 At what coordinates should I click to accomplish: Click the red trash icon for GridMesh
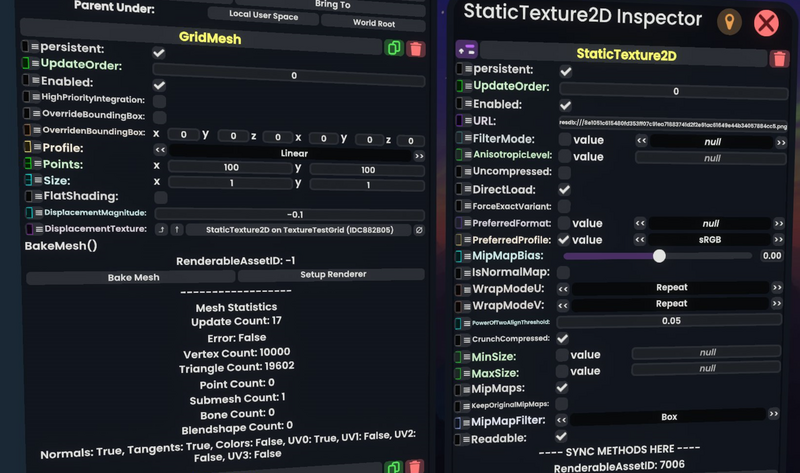tap(417, 48)
